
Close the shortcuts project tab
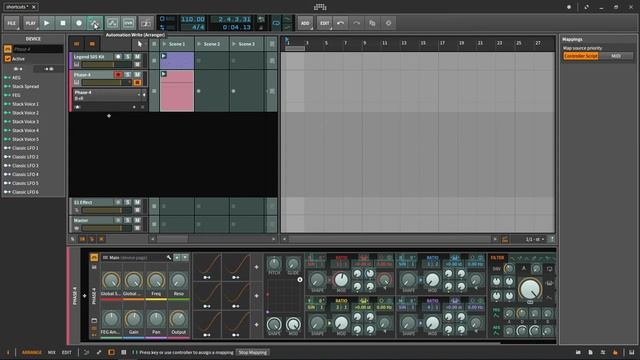[x=34, y=7]
